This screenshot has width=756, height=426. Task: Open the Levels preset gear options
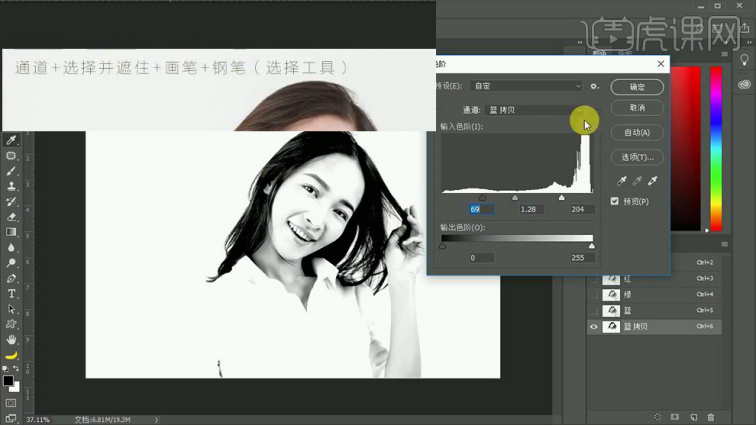click(x=594, y=86)
